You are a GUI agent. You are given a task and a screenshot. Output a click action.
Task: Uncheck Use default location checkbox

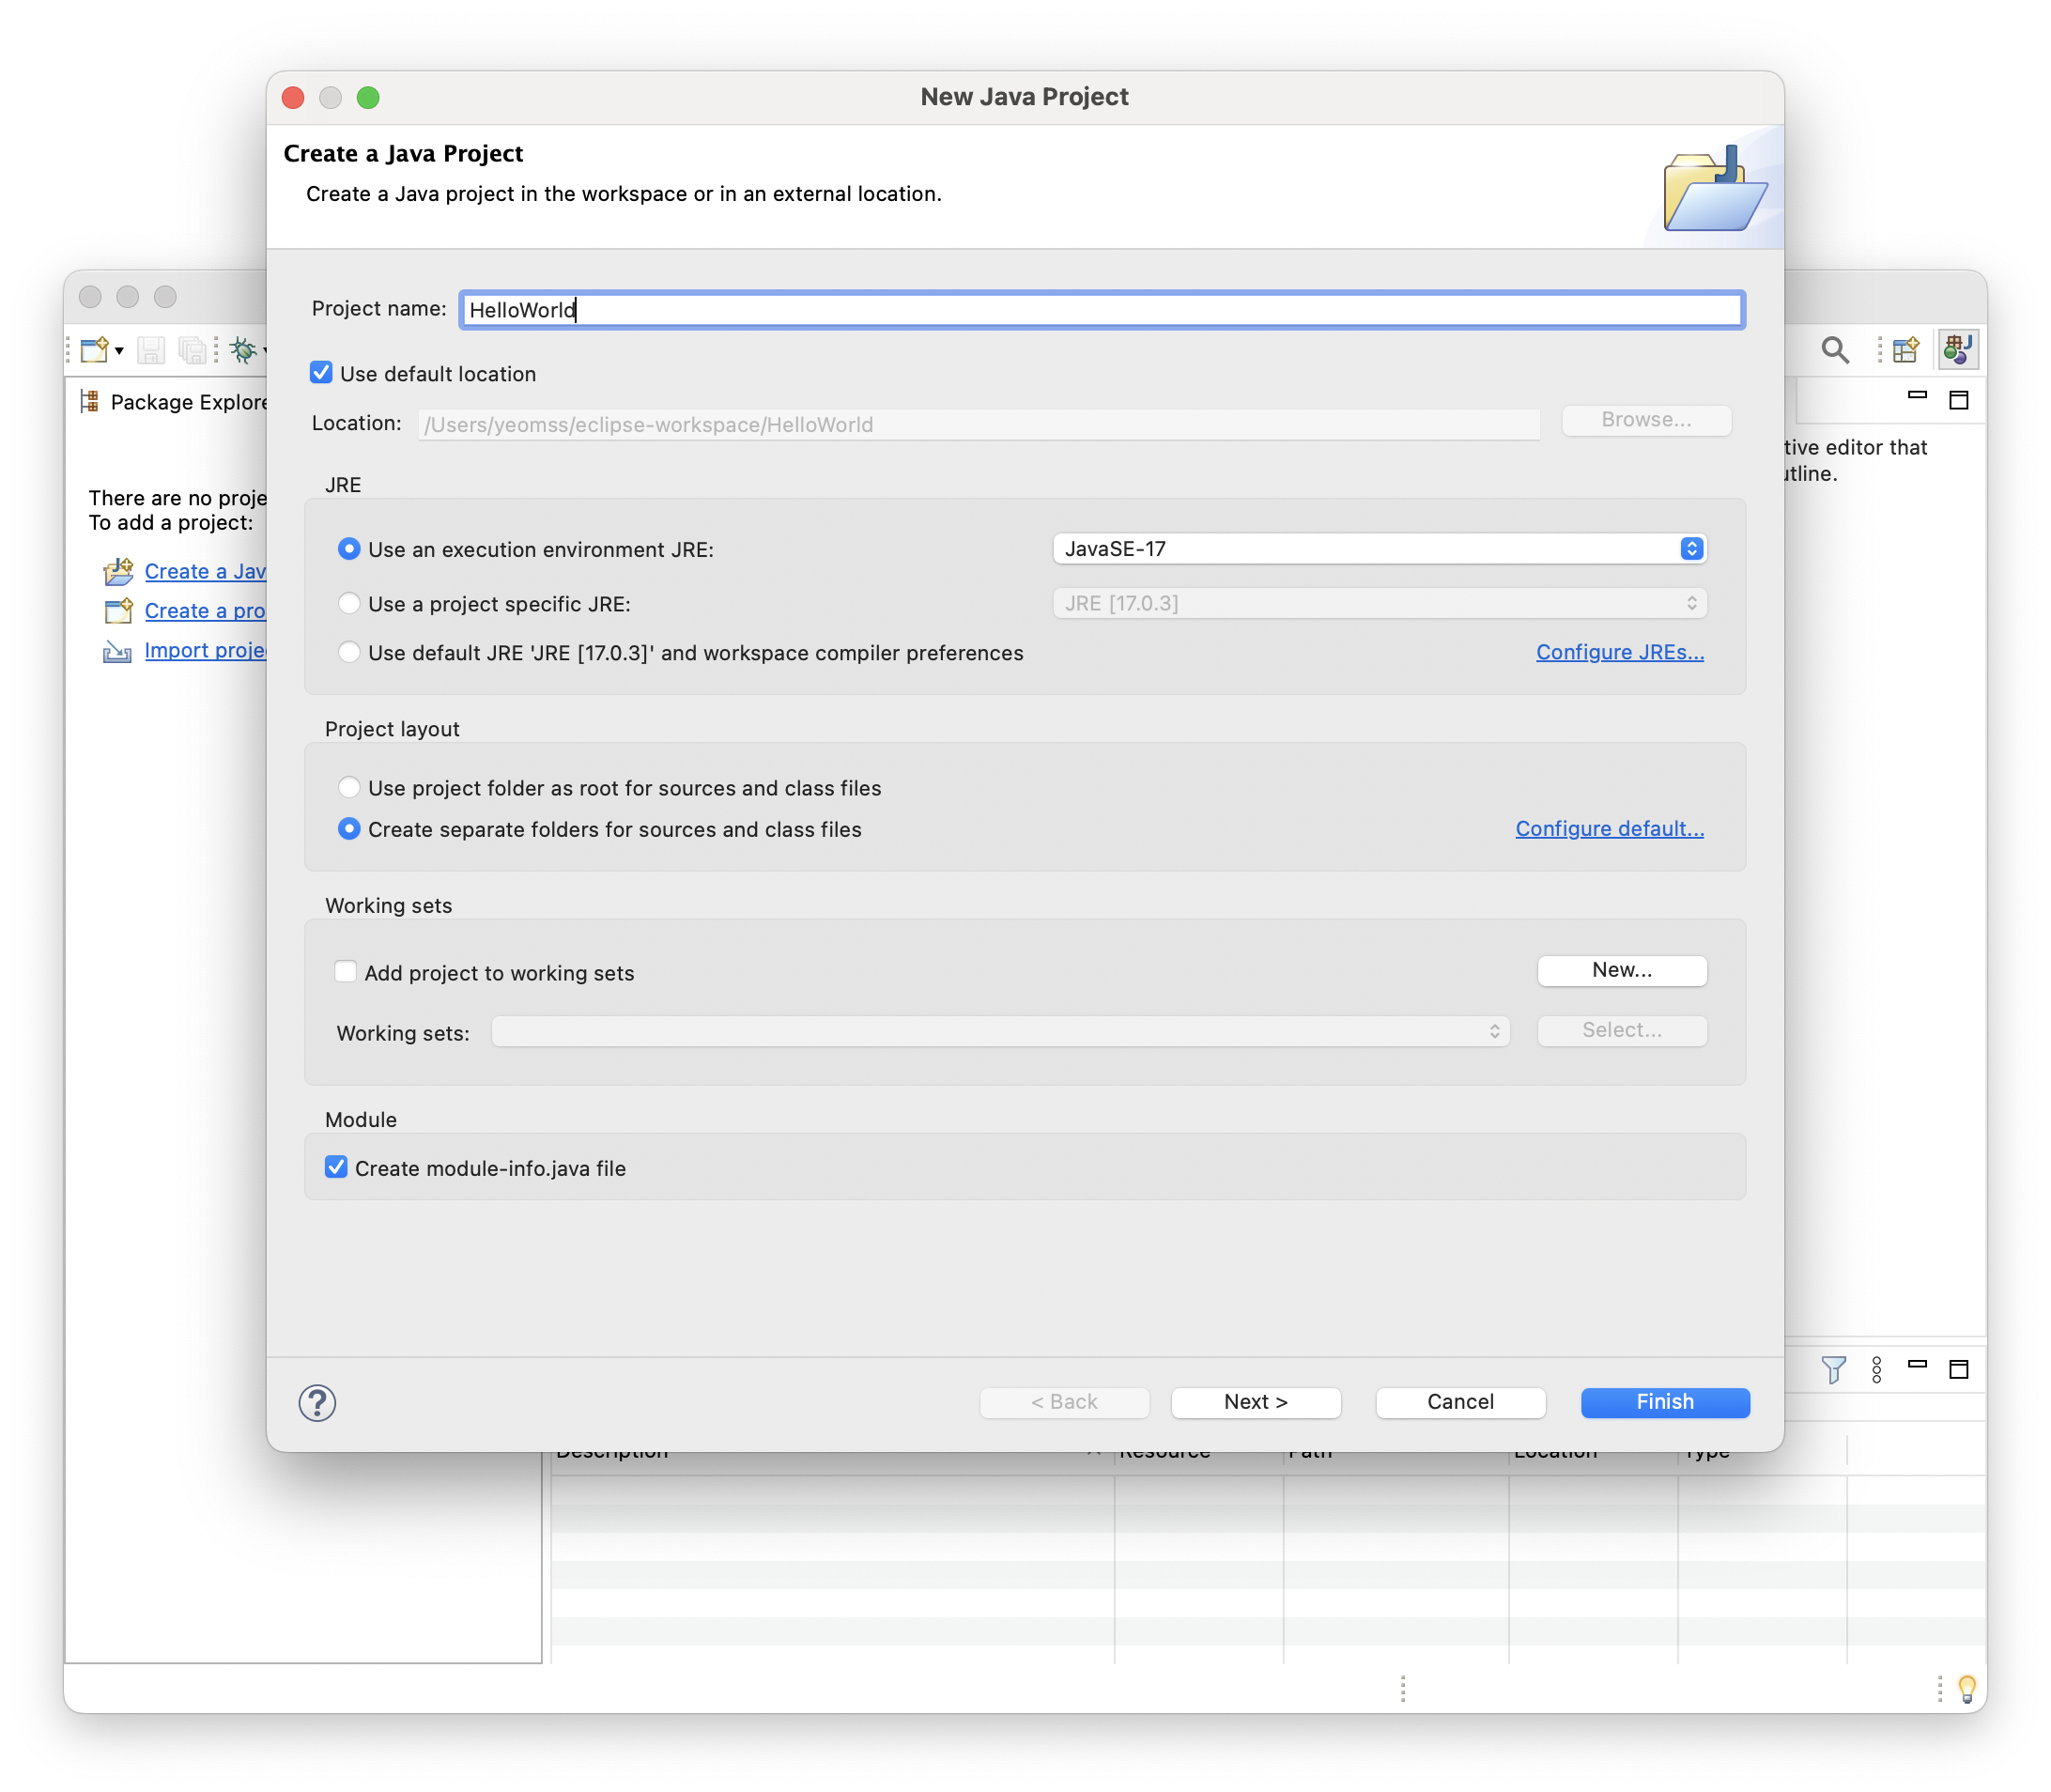pos(321,373)
